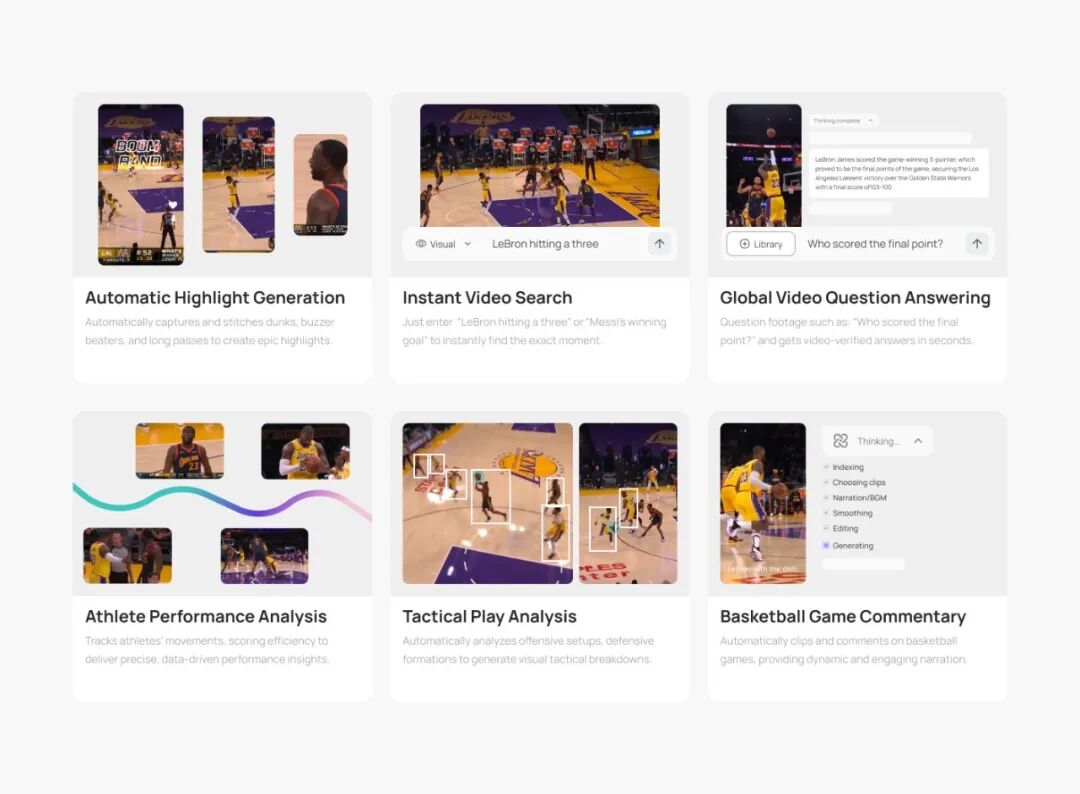
Task: Send the Who scored the final point question arrow
Action: [977, 244]
